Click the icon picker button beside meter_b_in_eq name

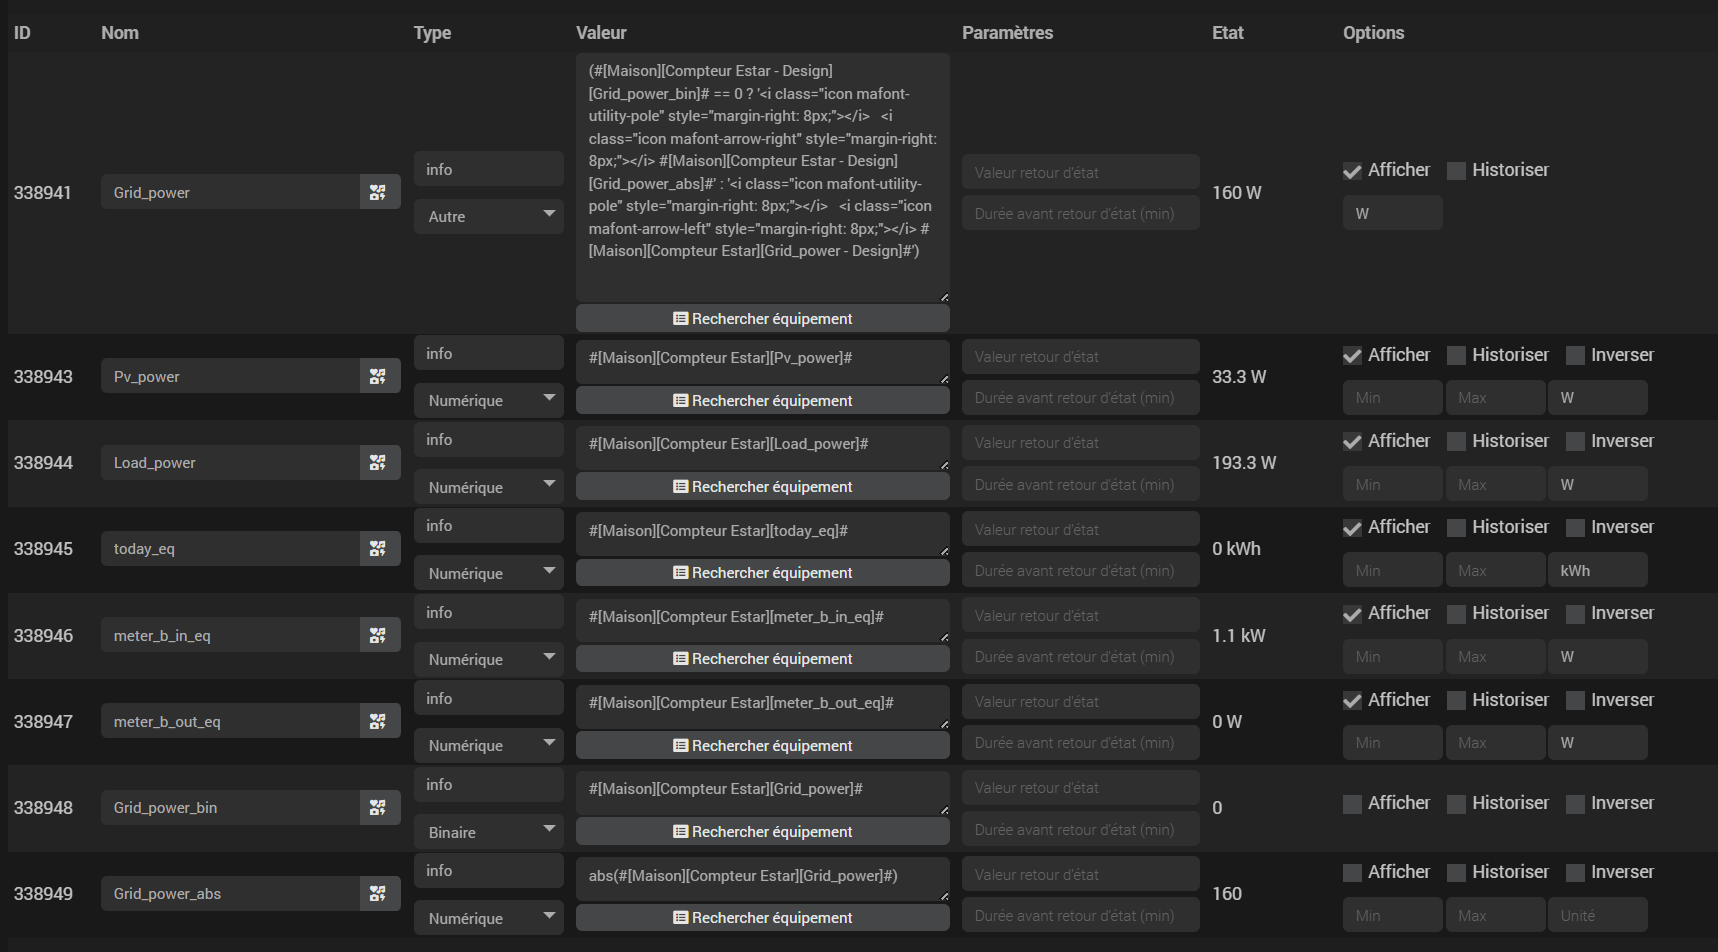click(378, 635)
